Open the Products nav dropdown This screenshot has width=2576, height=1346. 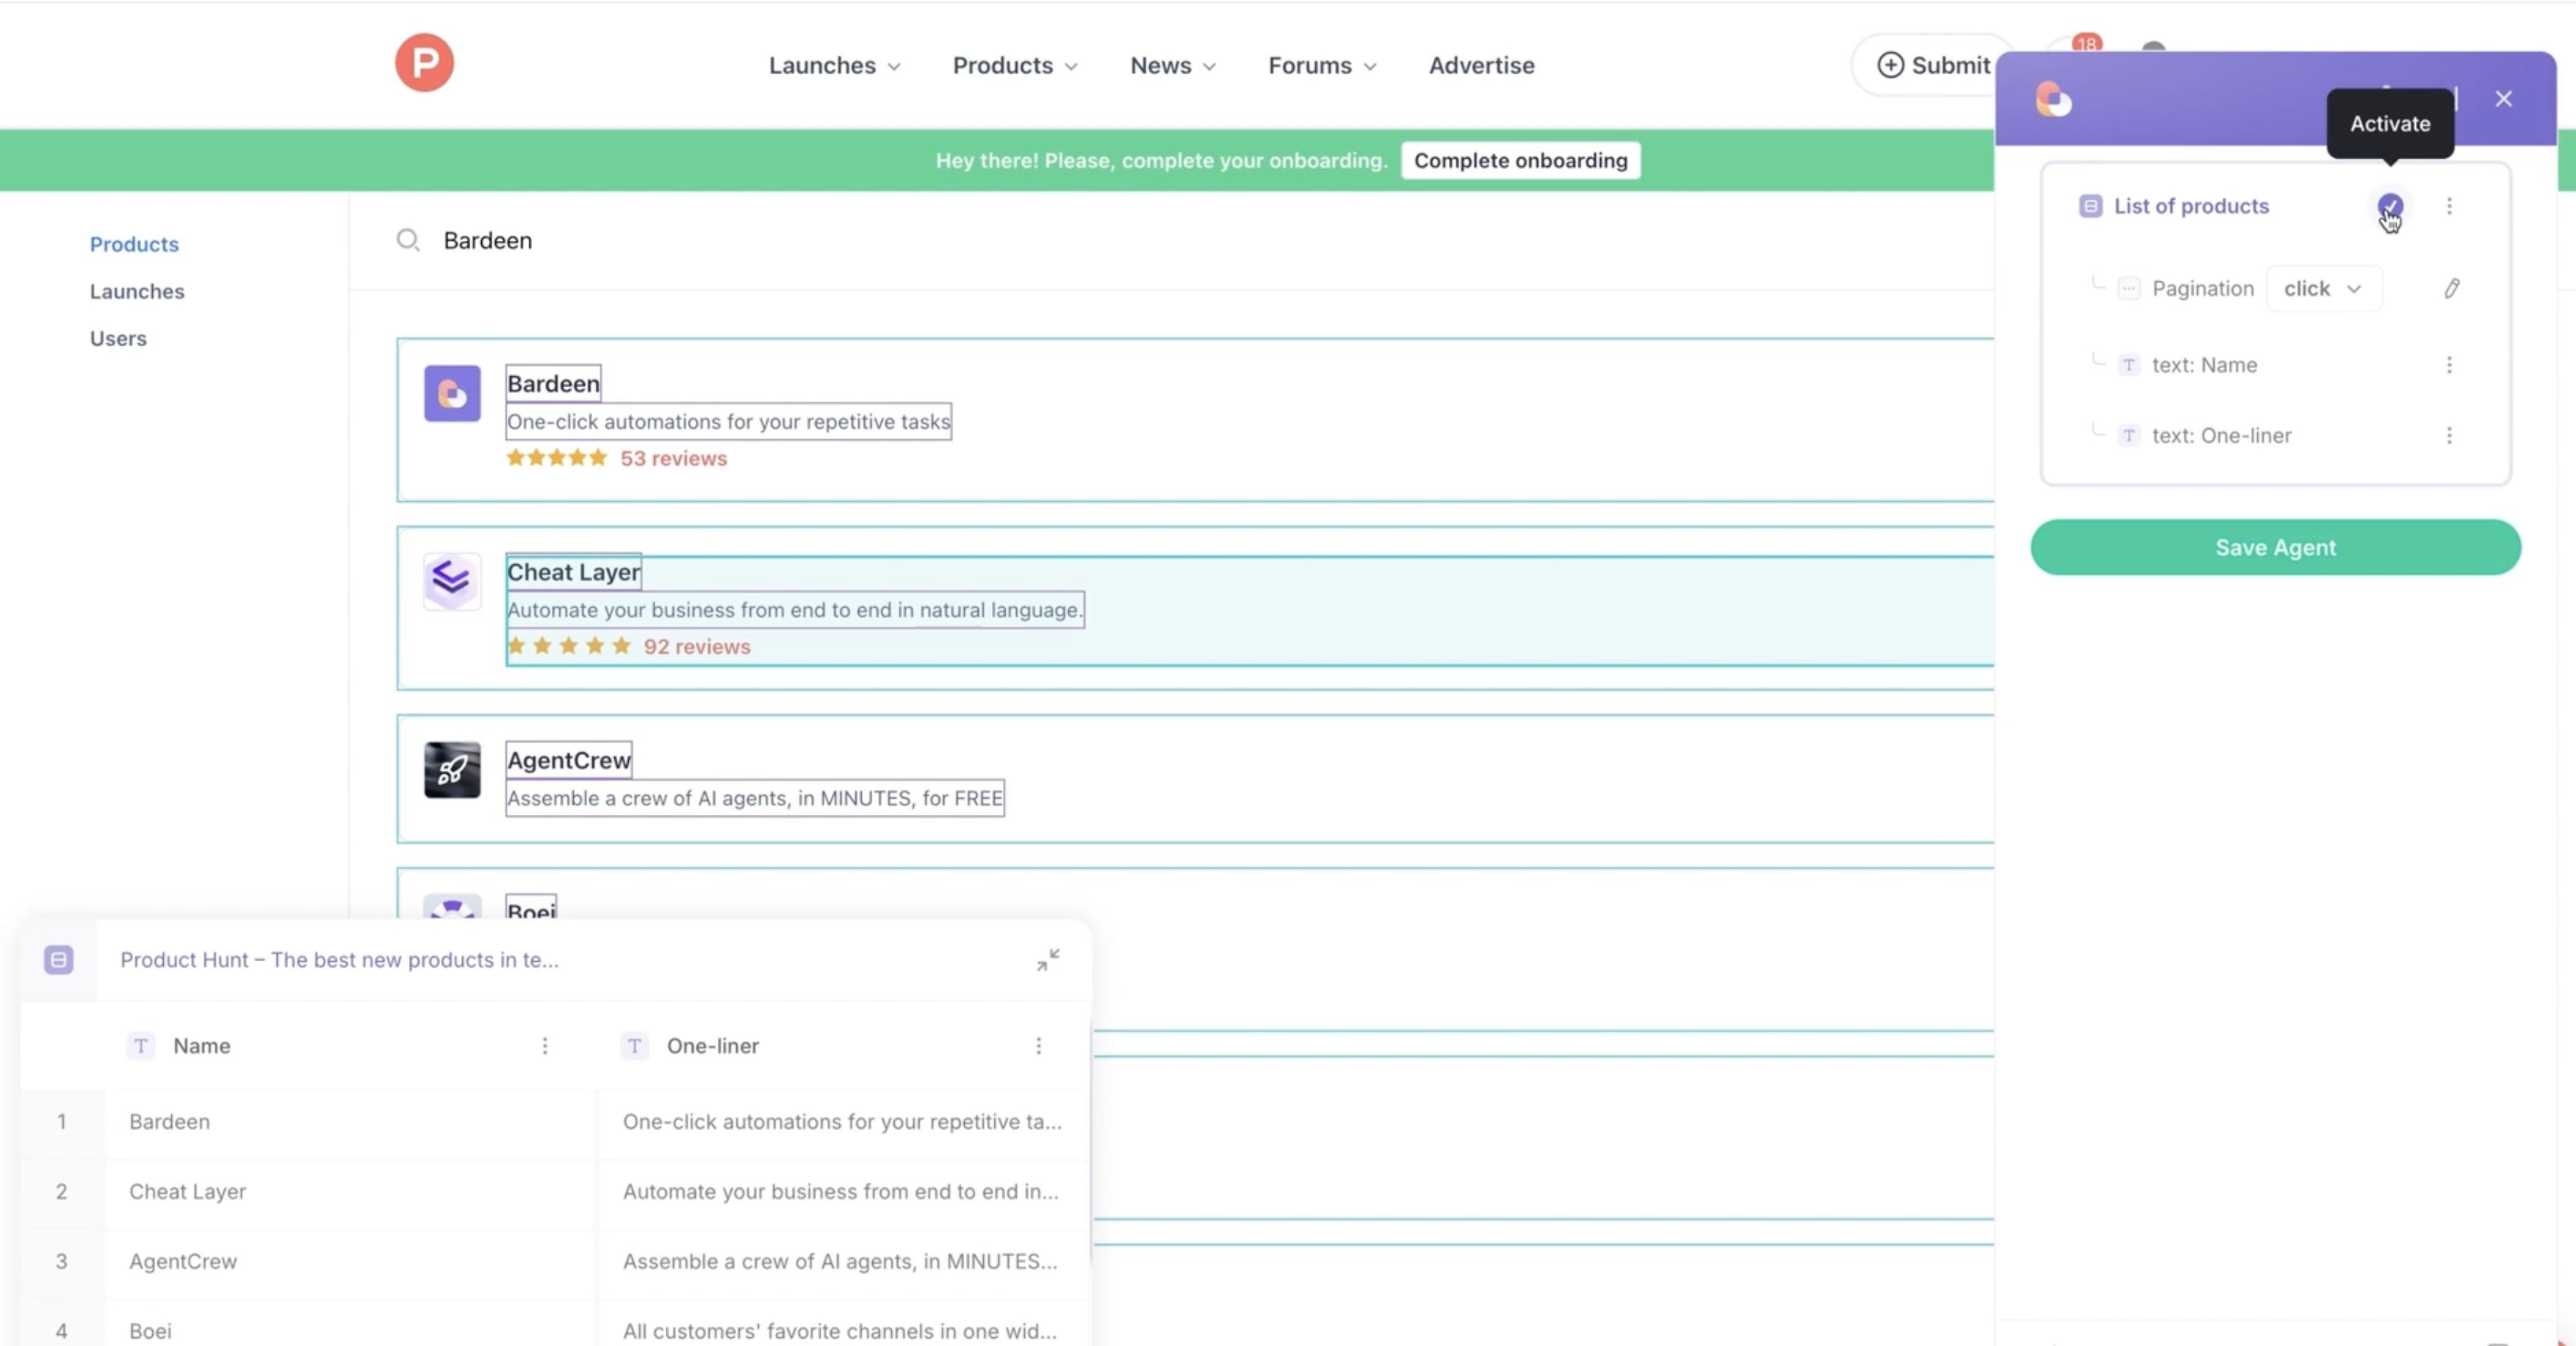[1015, 66]
